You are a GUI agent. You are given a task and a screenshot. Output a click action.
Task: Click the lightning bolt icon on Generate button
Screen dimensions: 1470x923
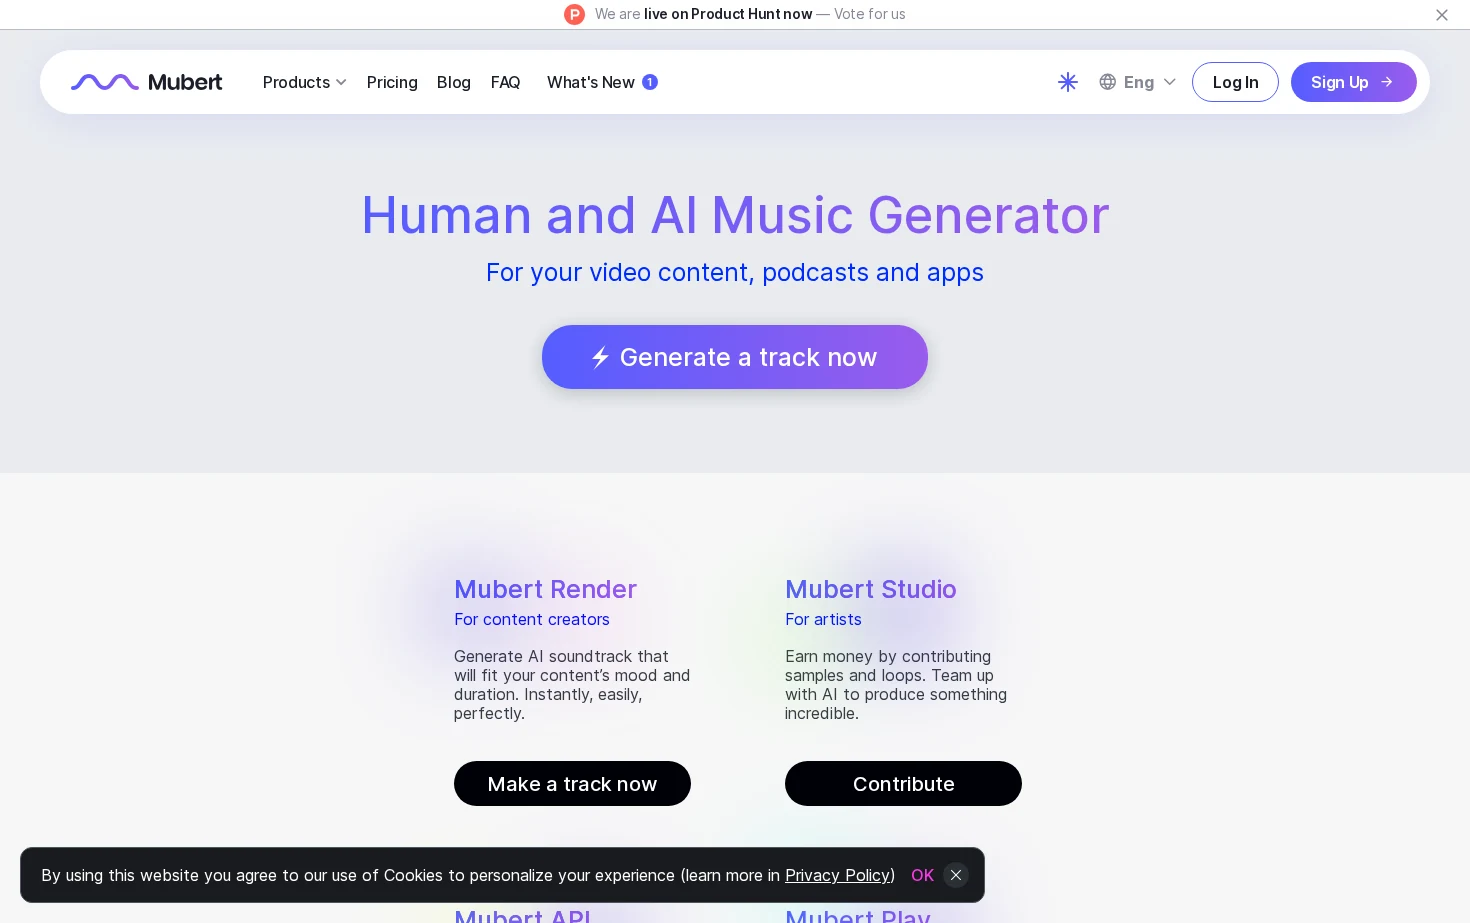pos(600,357)
